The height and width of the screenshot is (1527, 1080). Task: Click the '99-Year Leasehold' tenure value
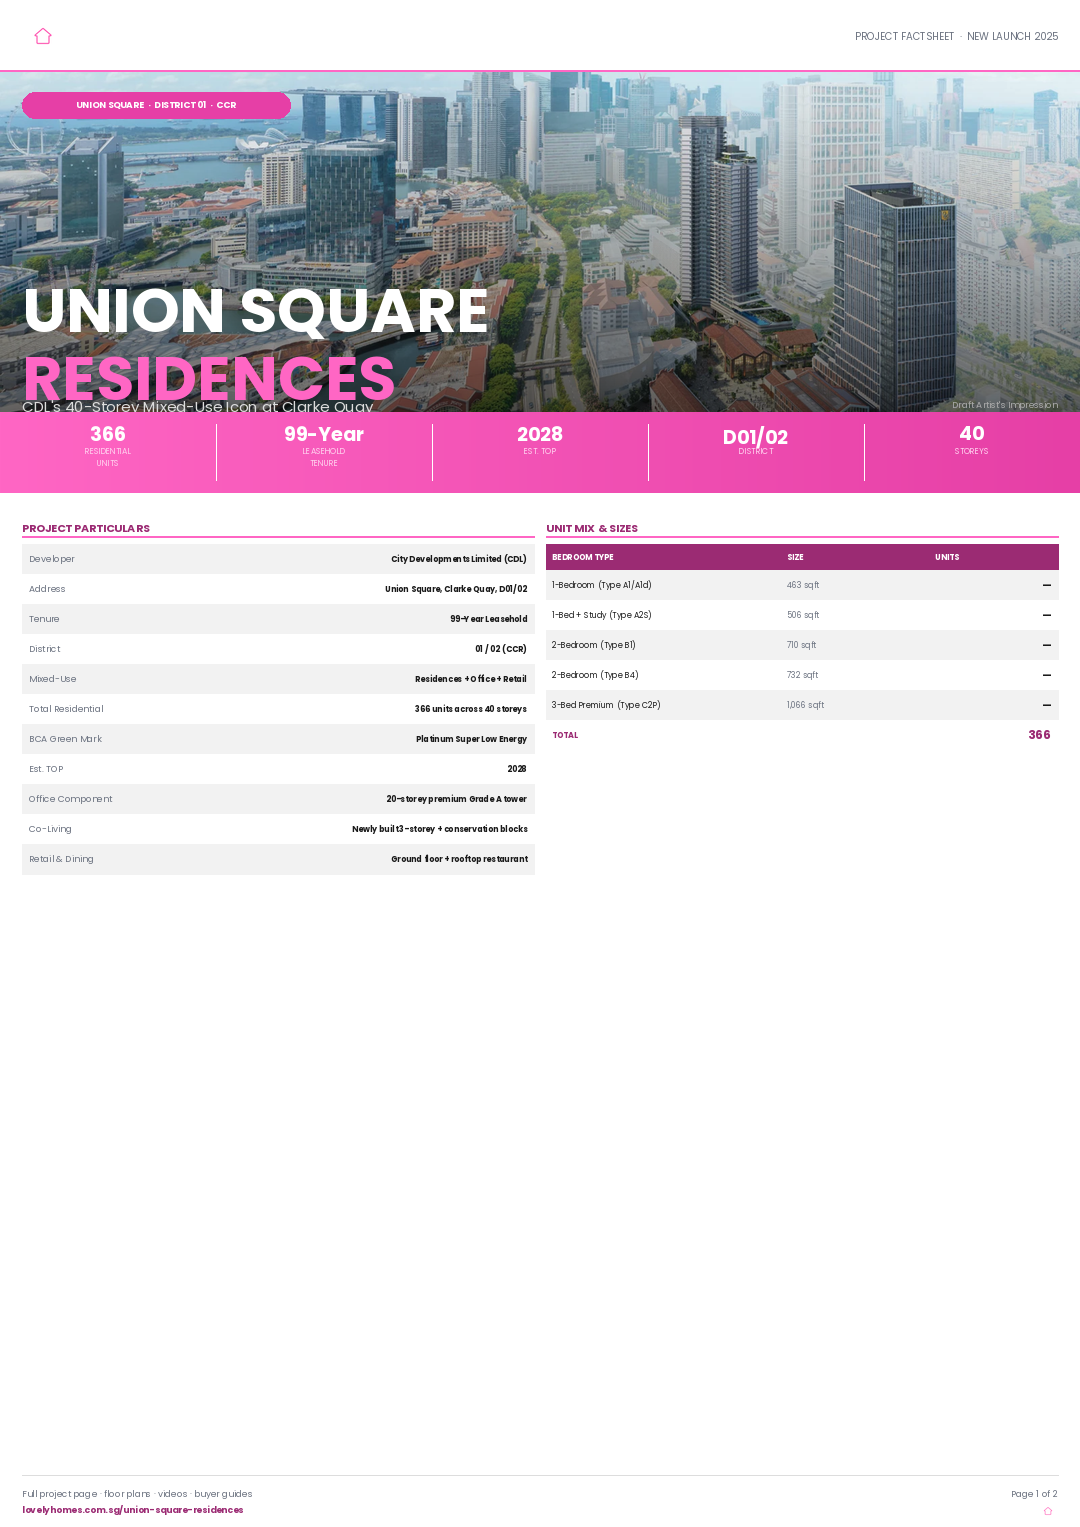[x=489, y=619]
